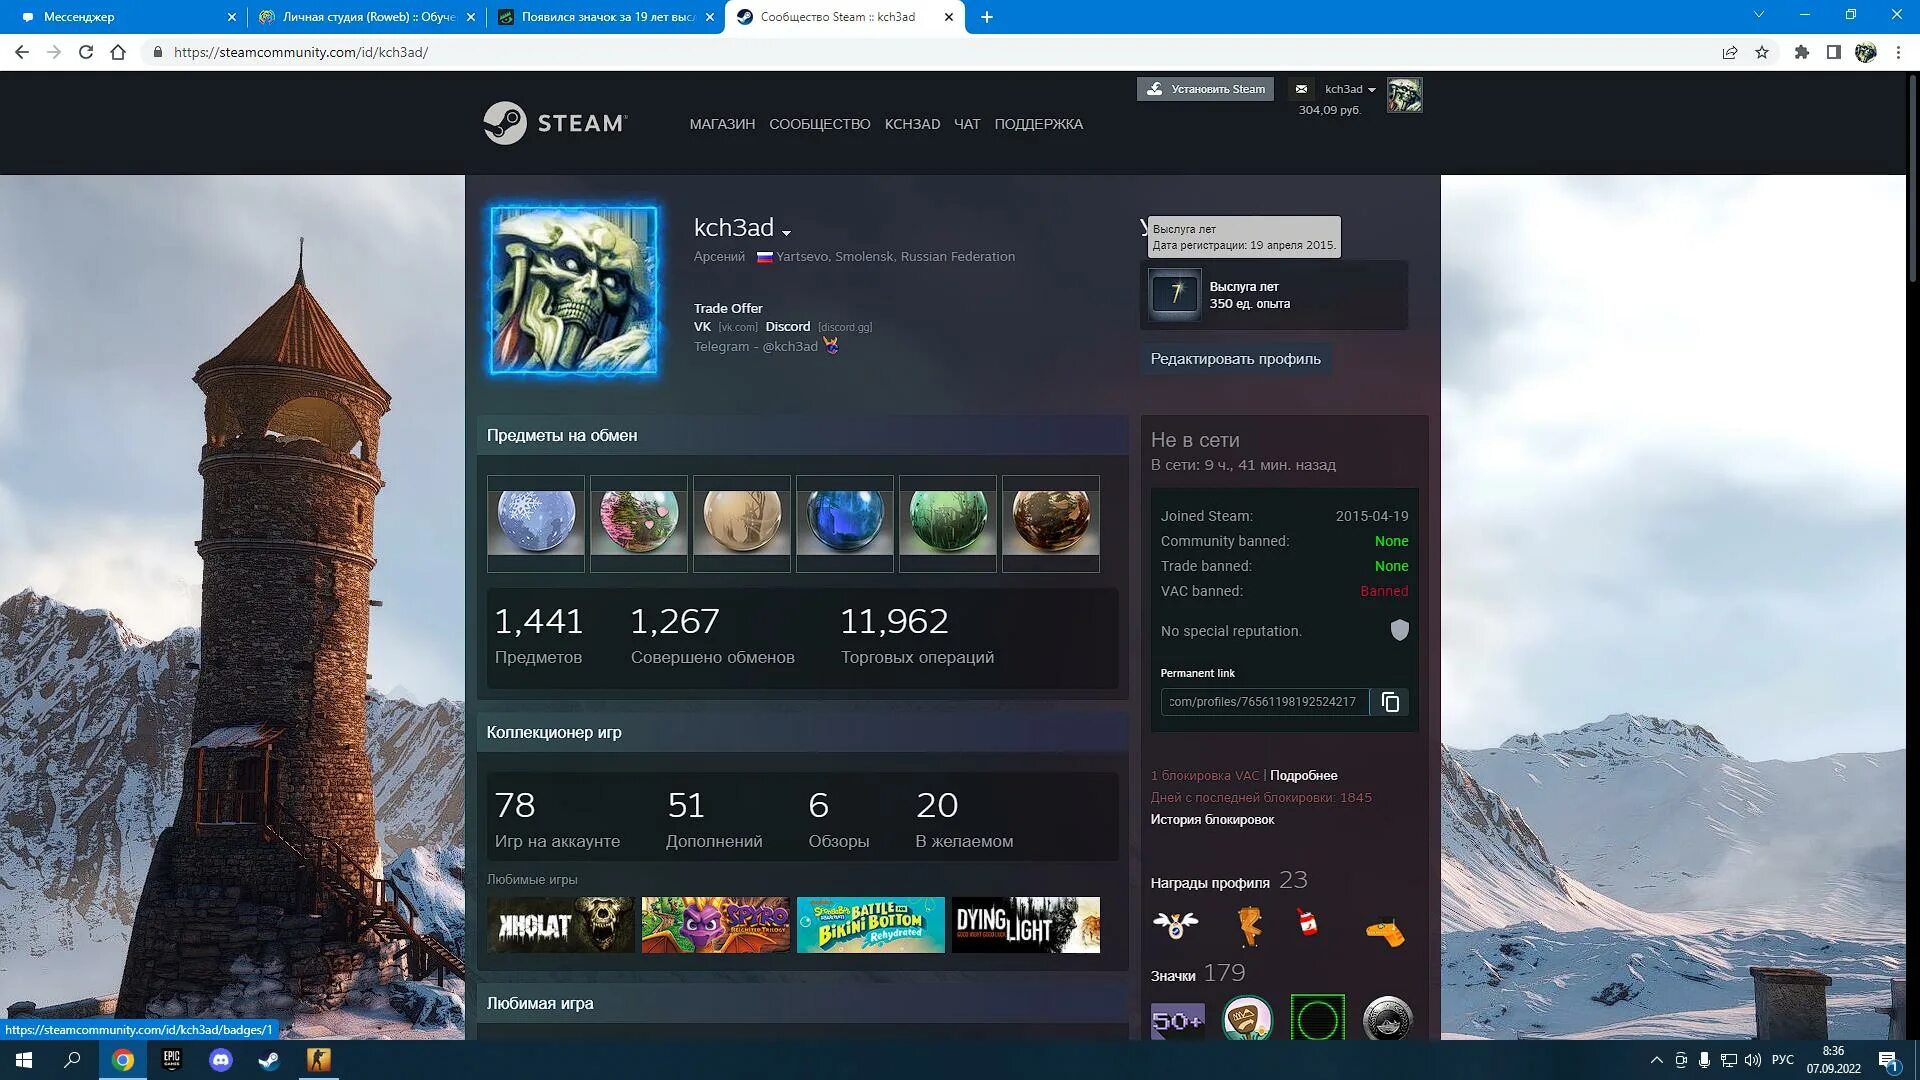Click the Steam logo in header
The height and width of the screenshot is (1080, 1920).
pyautogui.click(x=555, y=123)
